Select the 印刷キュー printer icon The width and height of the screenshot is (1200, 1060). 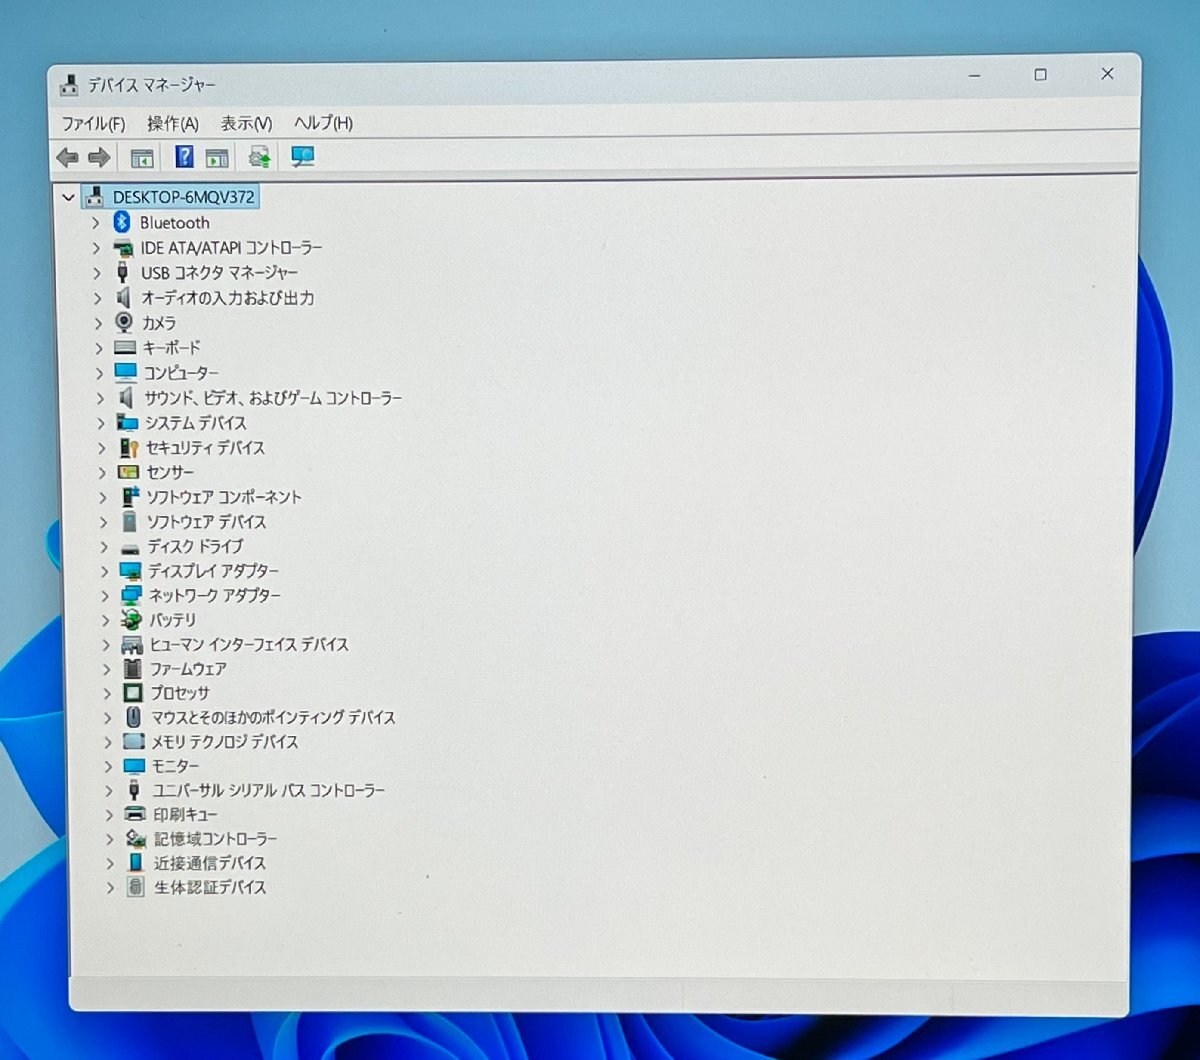pos(135,814)
